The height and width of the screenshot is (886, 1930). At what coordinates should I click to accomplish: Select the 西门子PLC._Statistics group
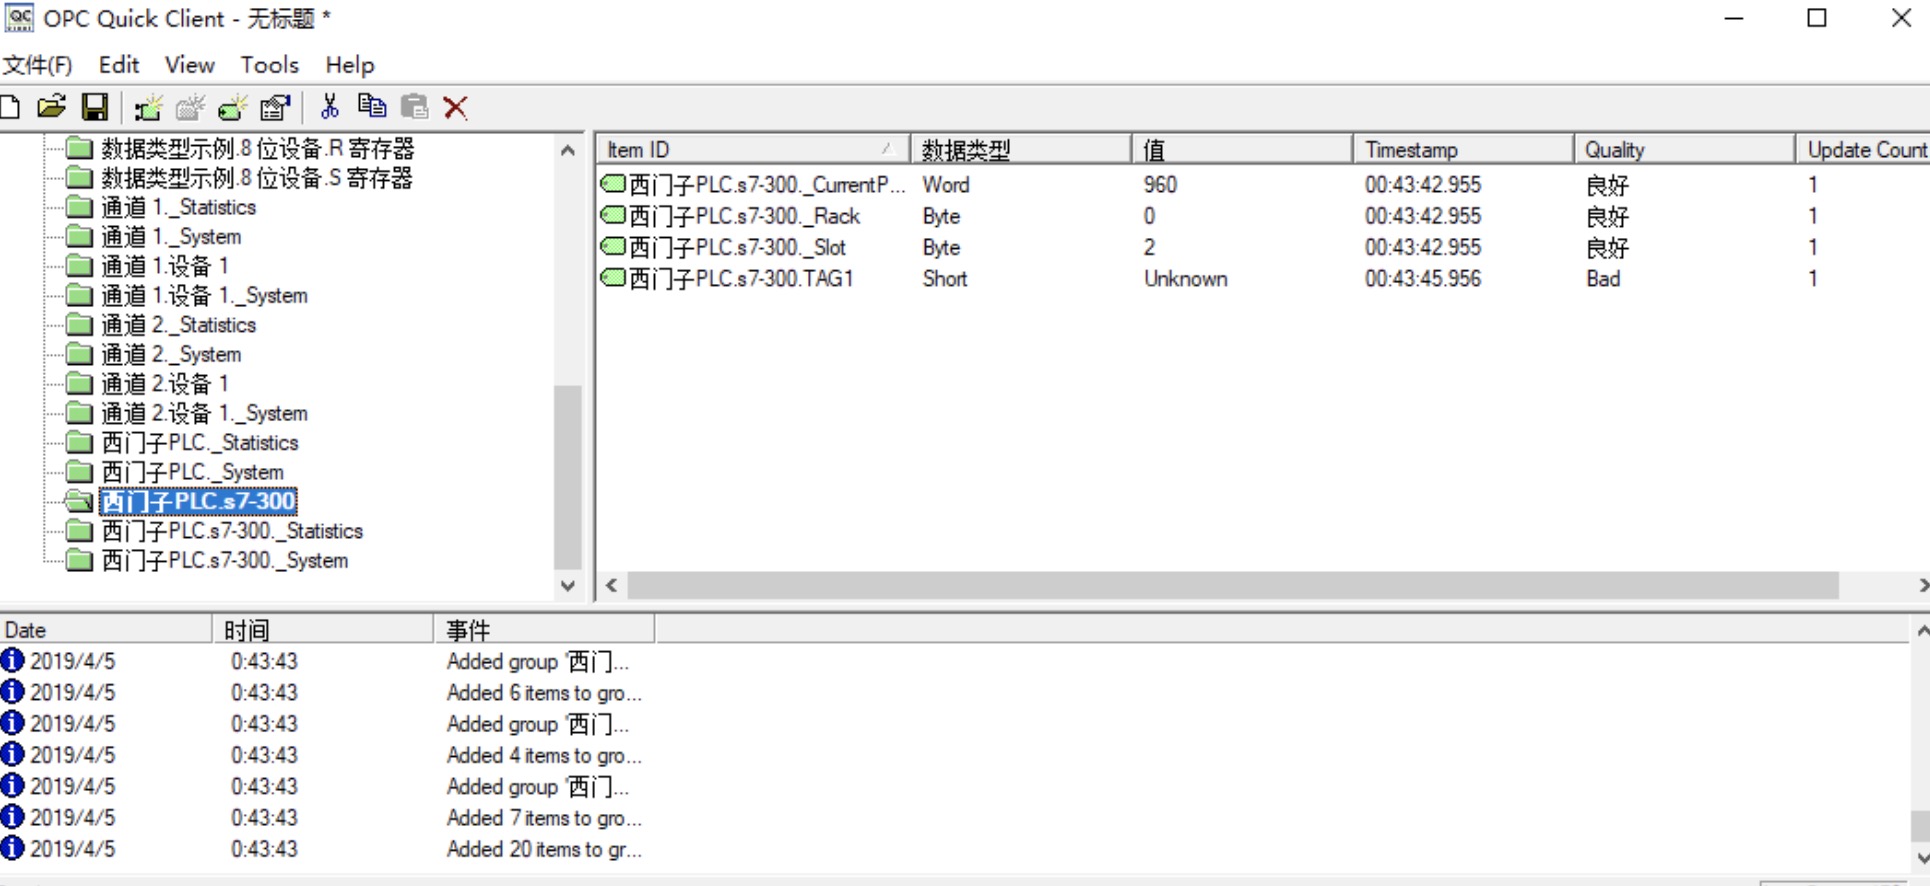coord(200,443)
